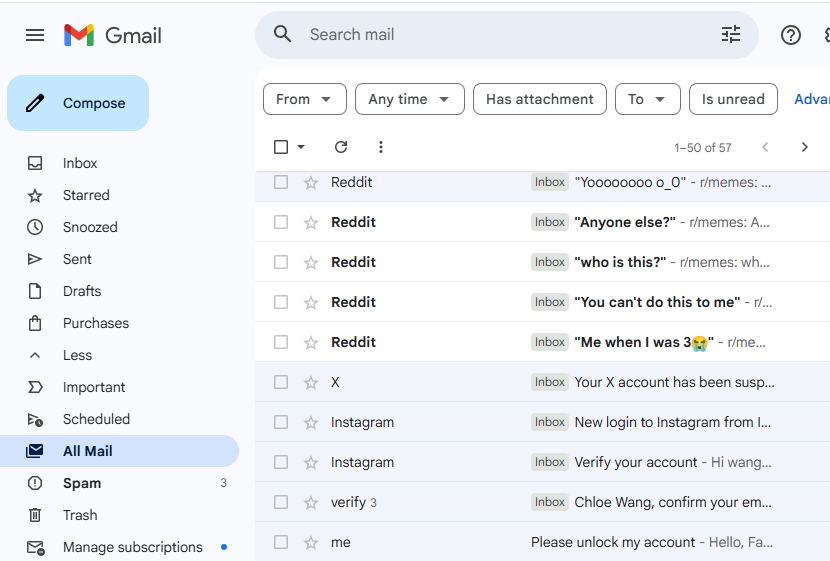Open Purchases label
The image size is (830, 561).
click(x=96, y=323)
